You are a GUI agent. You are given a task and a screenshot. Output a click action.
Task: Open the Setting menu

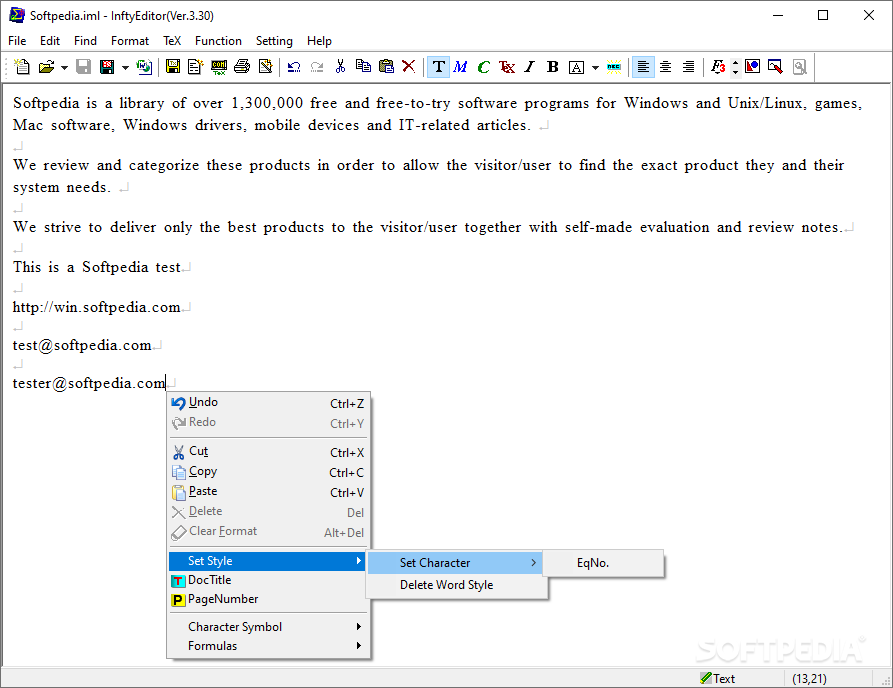(274, 41)
